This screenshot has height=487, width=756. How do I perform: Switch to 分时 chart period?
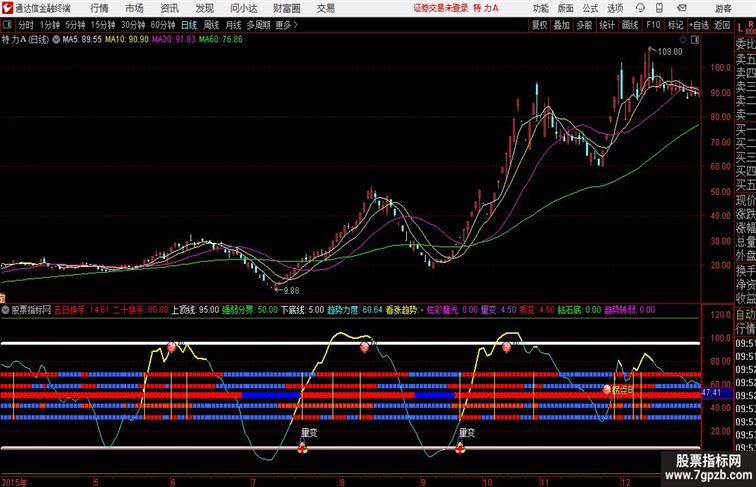(x=26, y=25)
